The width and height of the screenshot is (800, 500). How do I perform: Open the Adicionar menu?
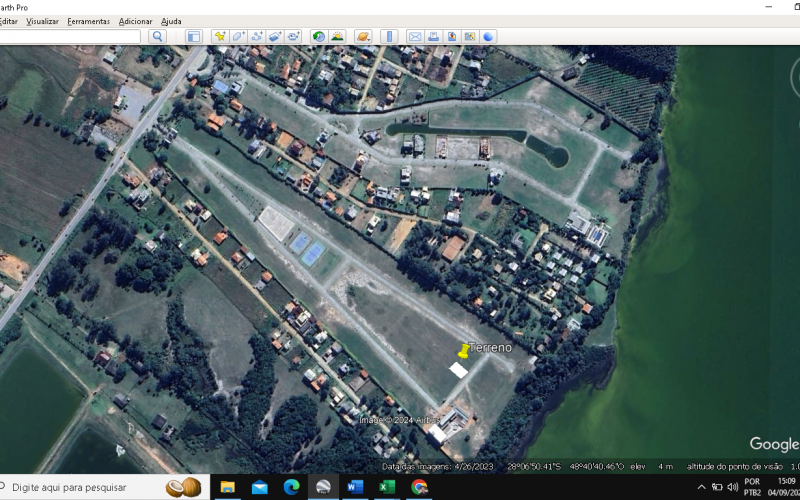point(135,21)
